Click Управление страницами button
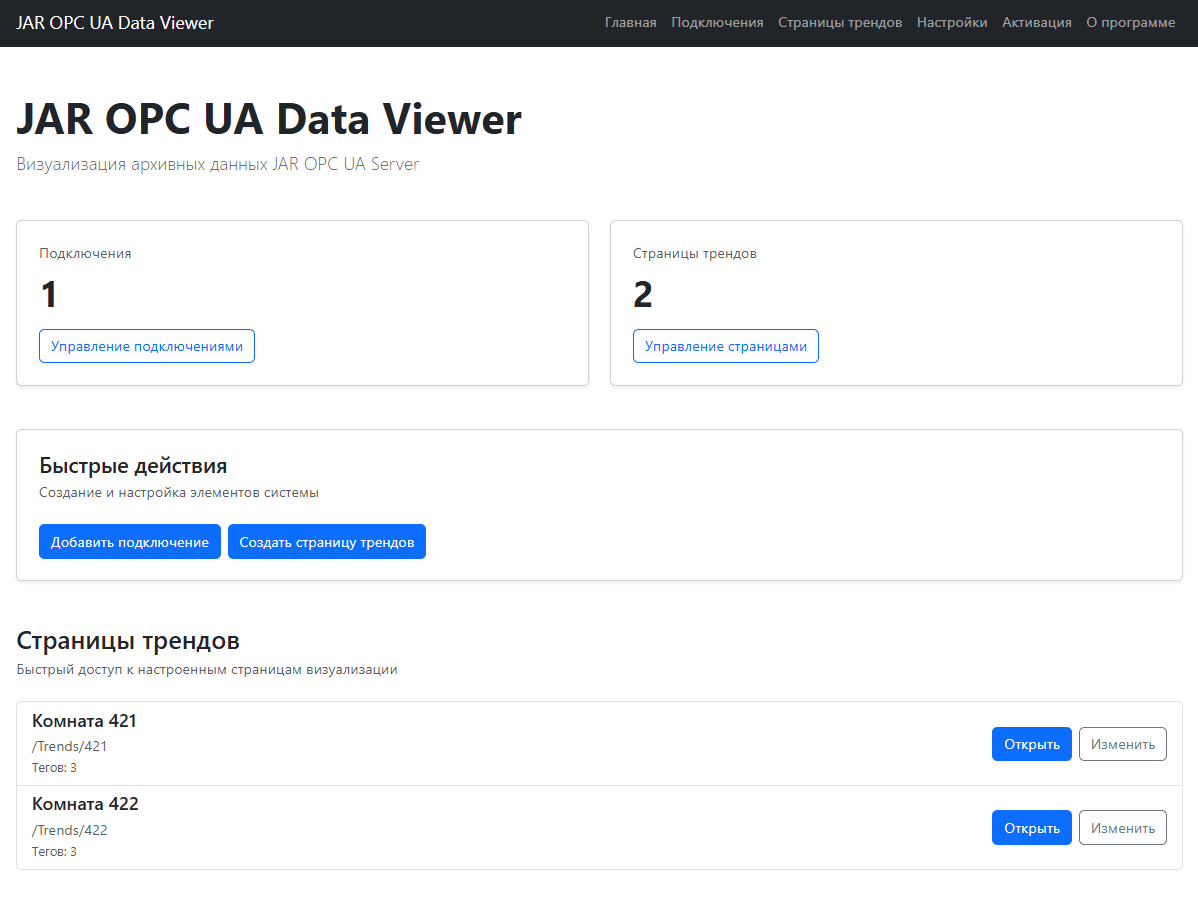The image size is (1198, 909). click(x=726, y=346)
